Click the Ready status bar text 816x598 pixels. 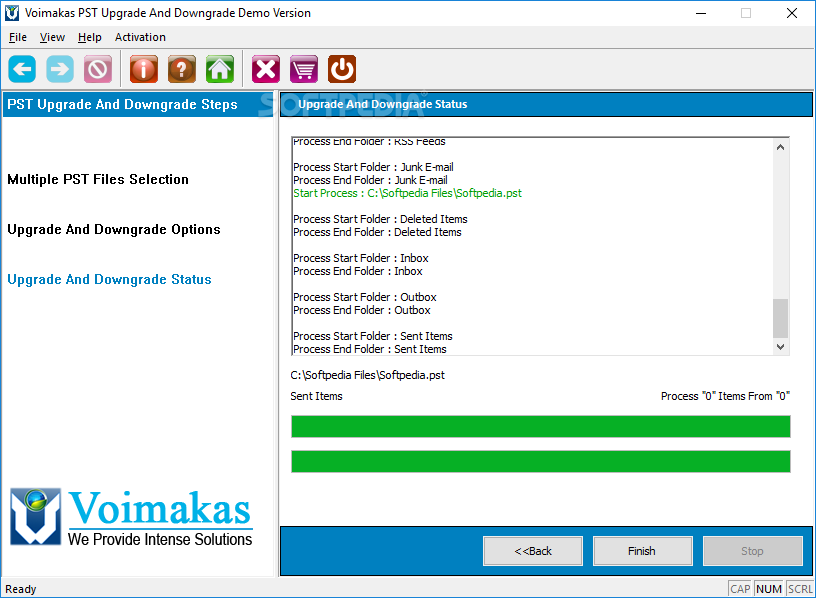[x=21, y=589]
